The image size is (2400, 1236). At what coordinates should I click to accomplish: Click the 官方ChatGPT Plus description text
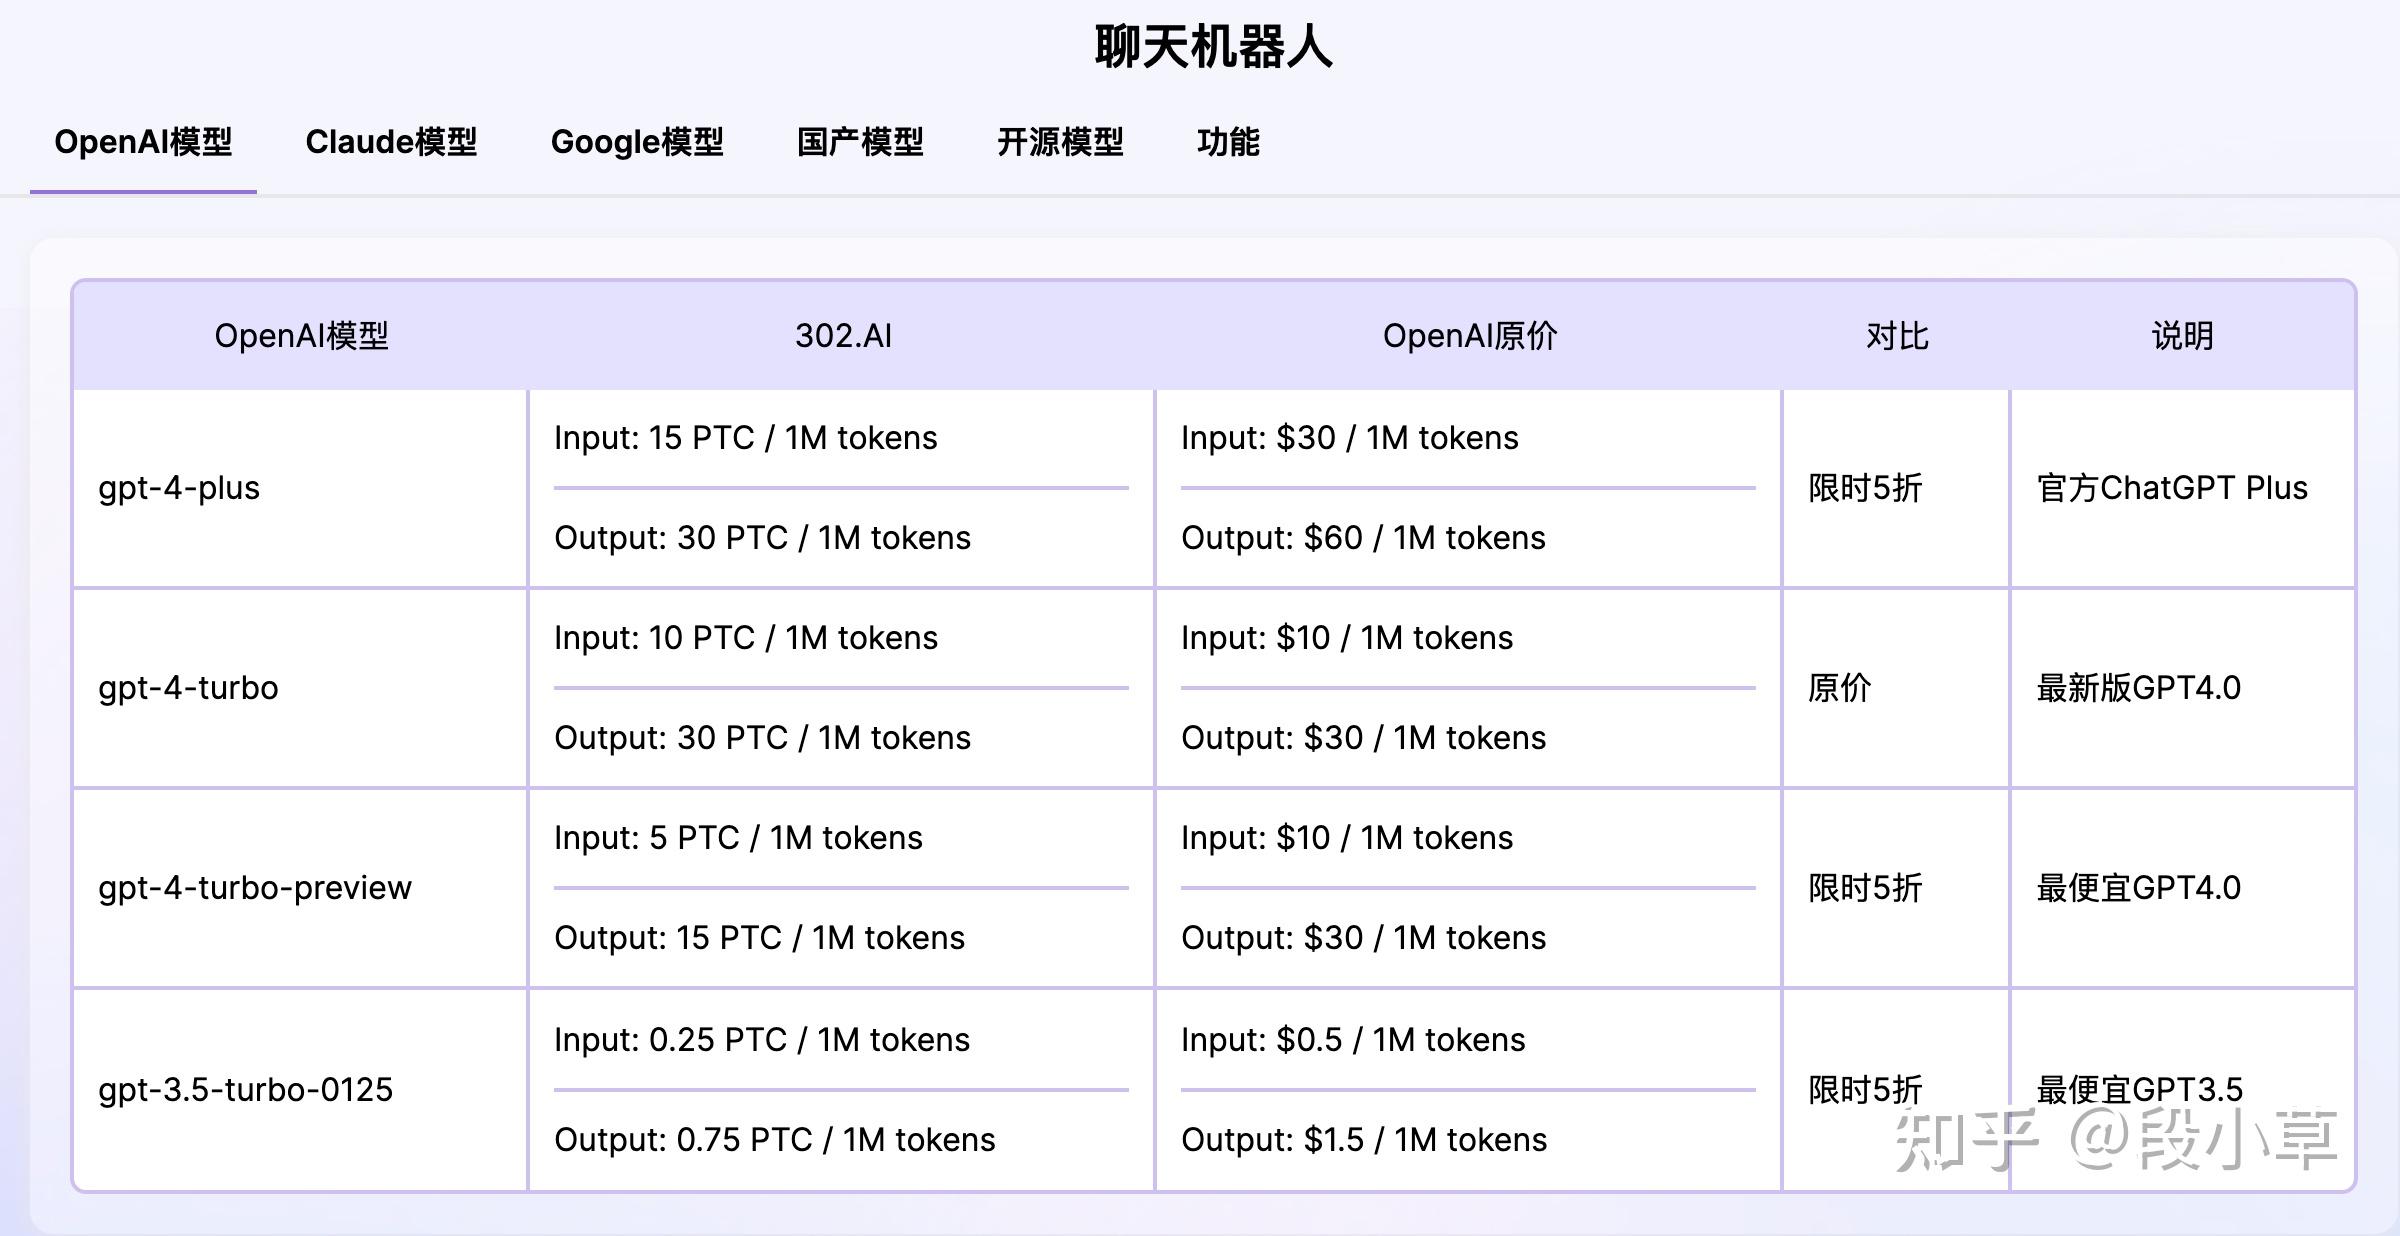[x=2170, y=487]
